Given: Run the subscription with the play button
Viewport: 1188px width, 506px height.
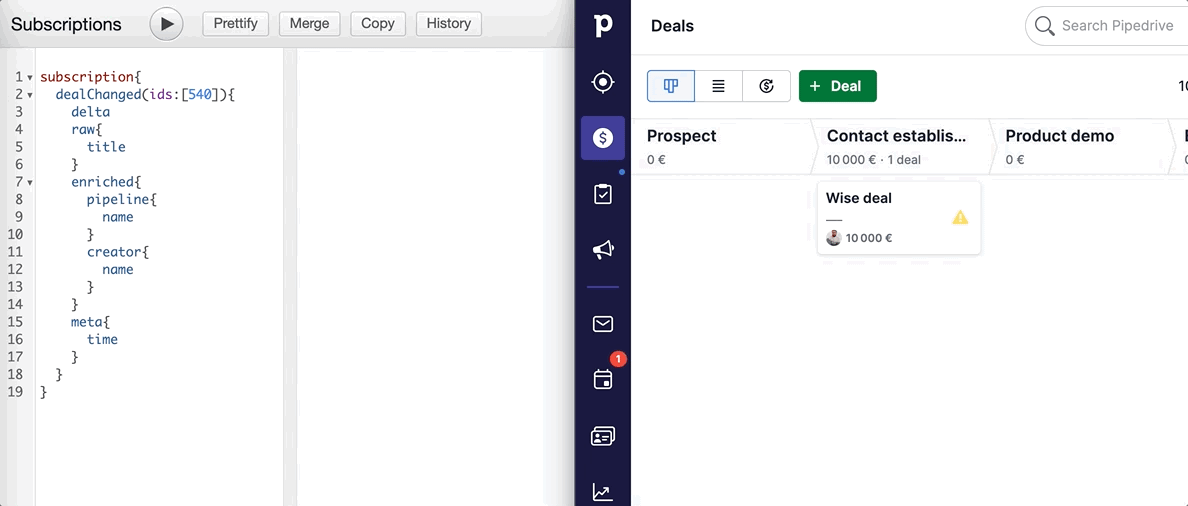Looking at the screenshot, I should click(x=167, y=23).
